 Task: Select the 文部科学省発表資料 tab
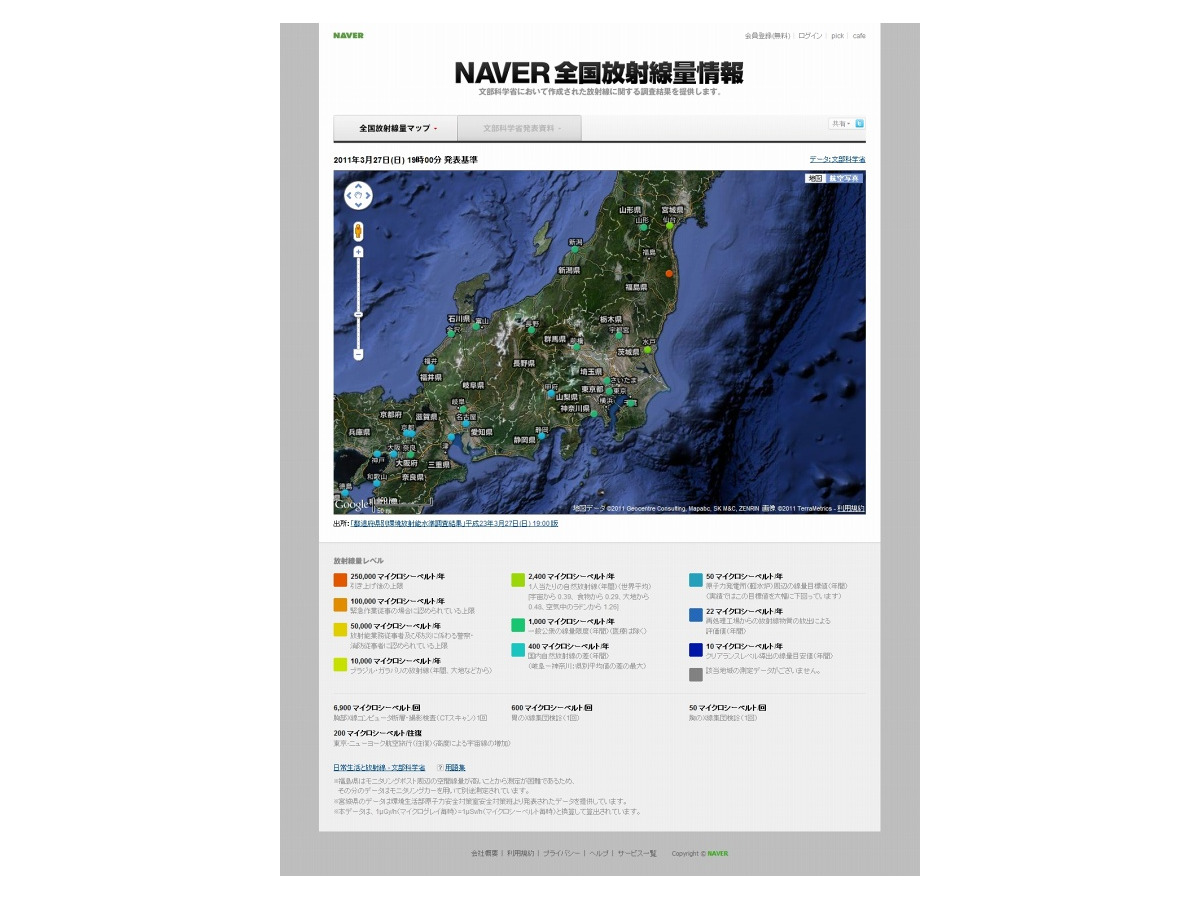519,128
